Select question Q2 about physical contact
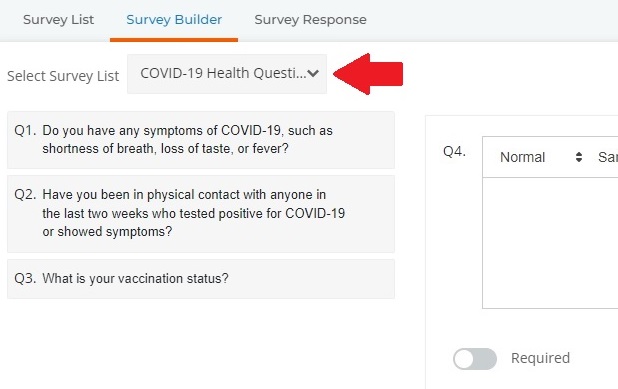This screenshot has height=389, width=618. pos(201,214)
